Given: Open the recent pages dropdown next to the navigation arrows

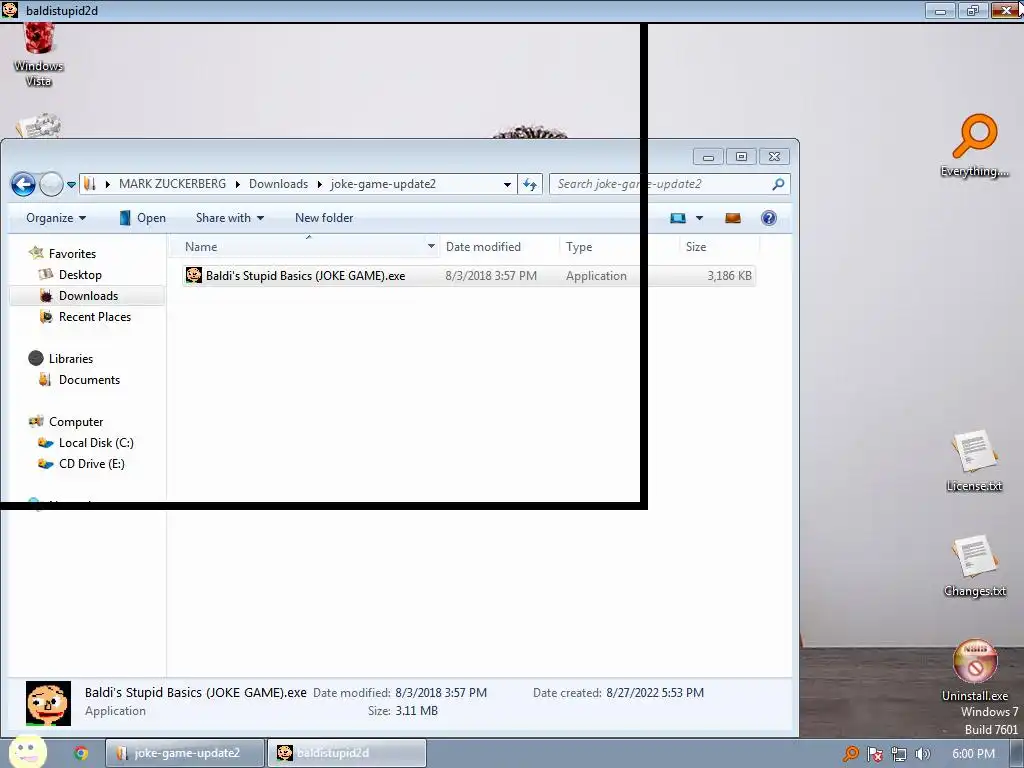Looking at the screenshot, I should pyautogui.click(x=71, y=185).
